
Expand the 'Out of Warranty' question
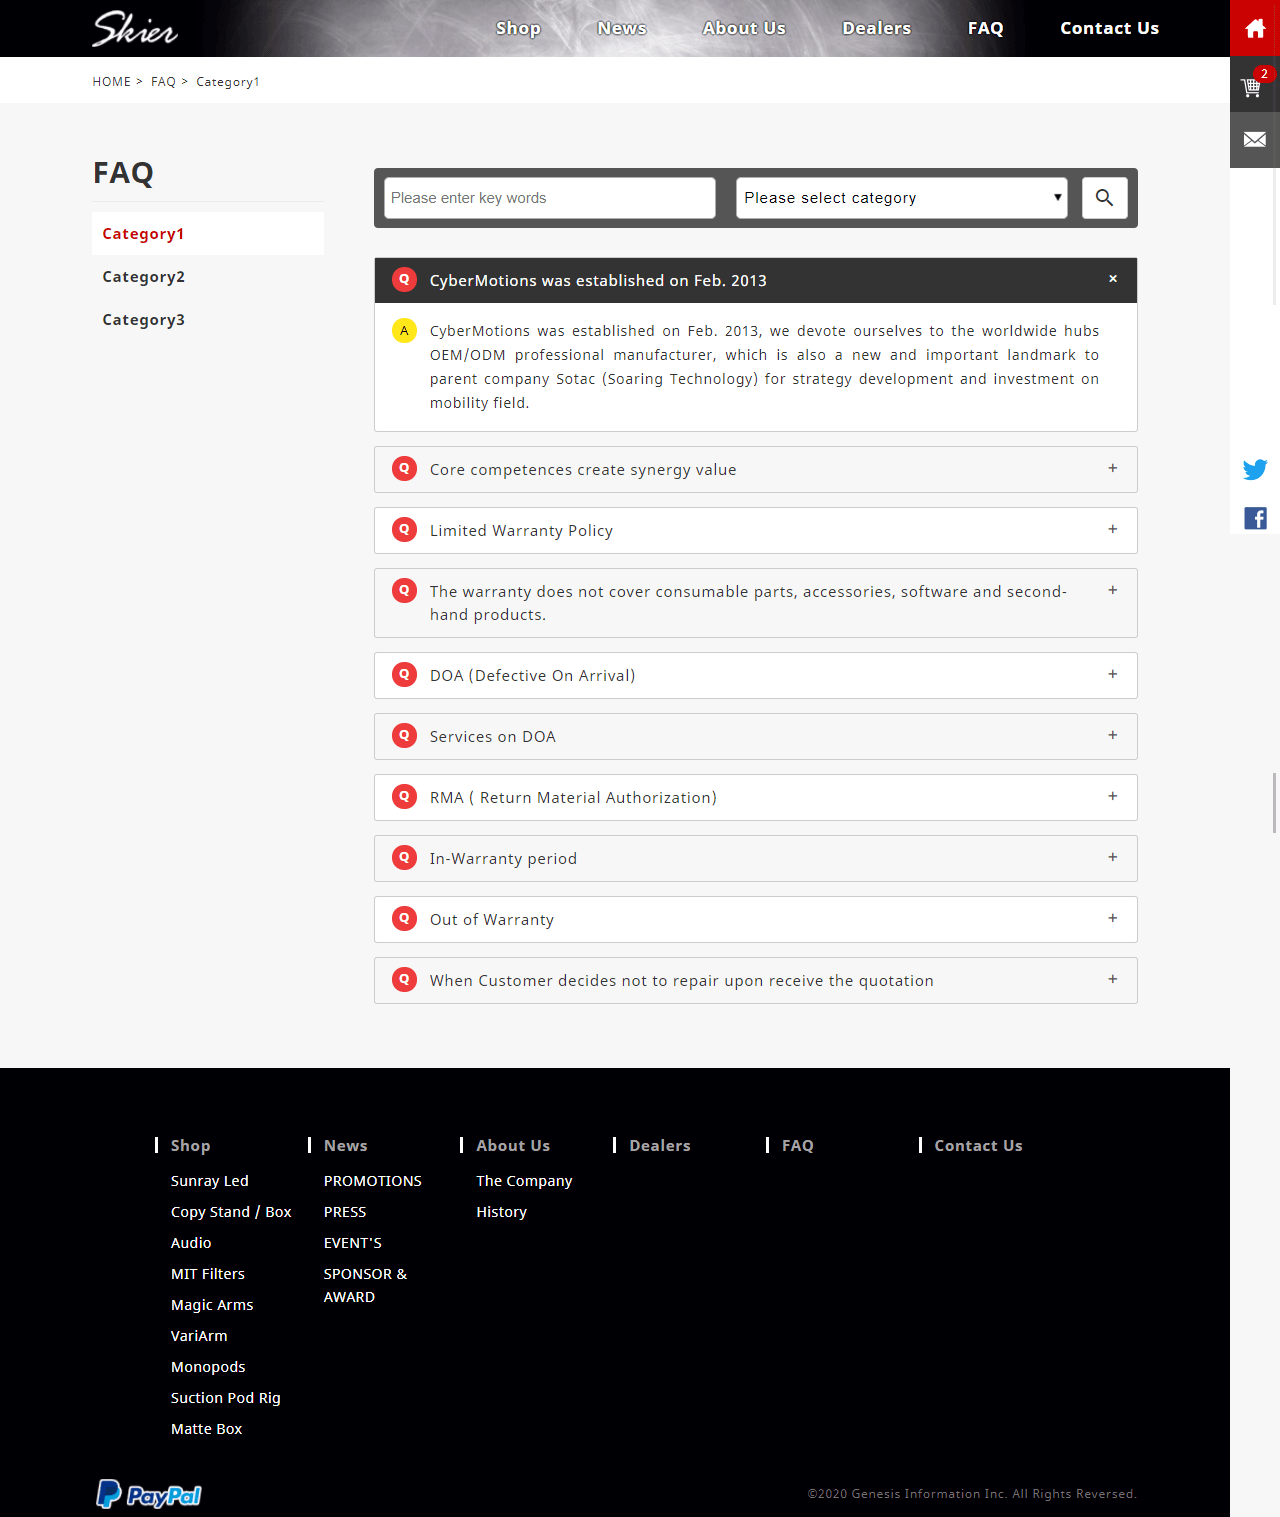[755, 919]
